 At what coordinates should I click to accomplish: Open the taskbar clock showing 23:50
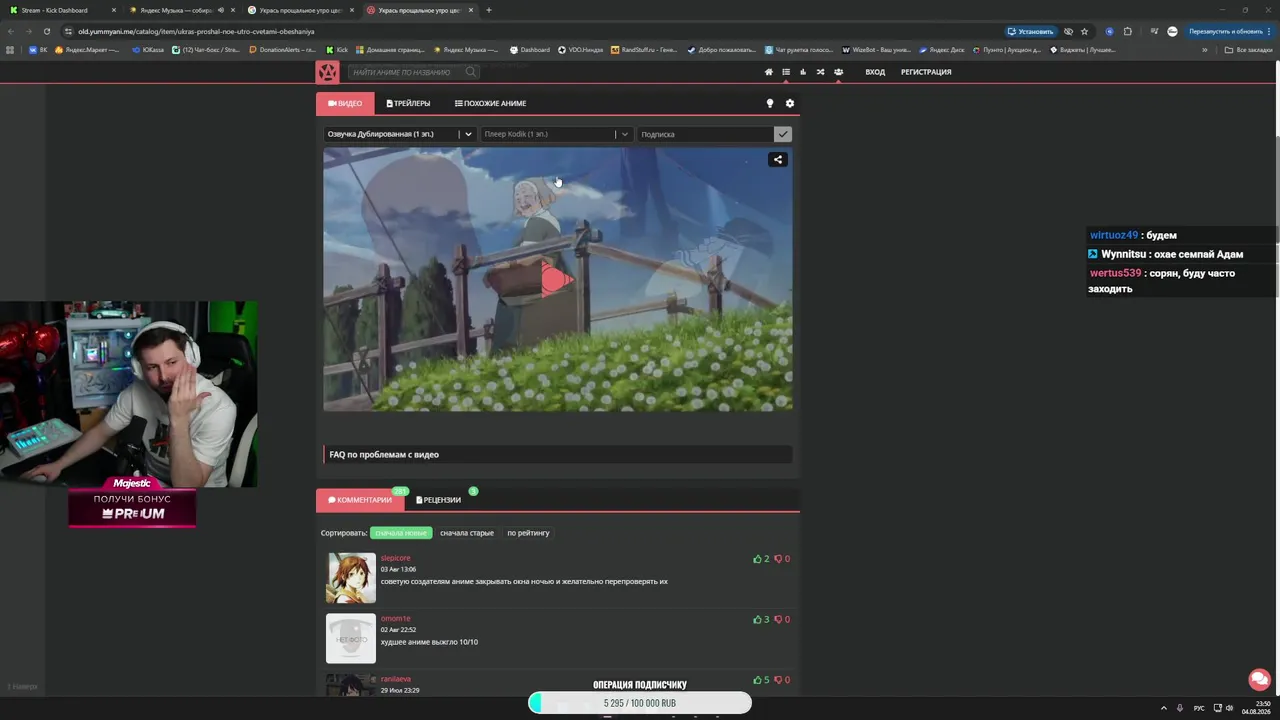pyautogui.click(x=1256, y=708)
